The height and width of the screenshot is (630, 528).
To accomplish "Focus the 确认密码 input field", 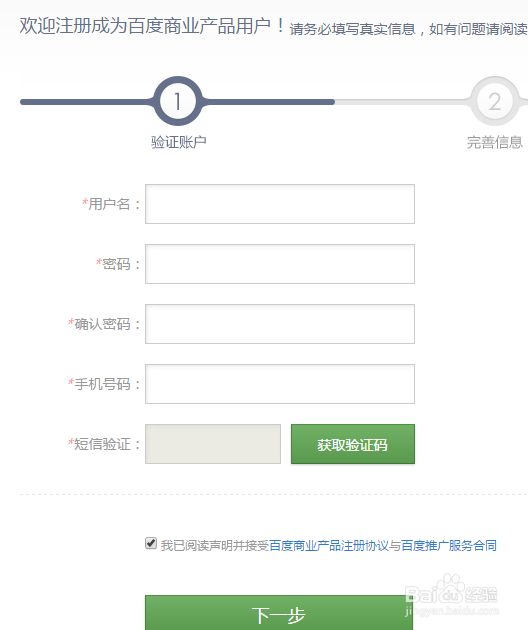I will (280, 324).
